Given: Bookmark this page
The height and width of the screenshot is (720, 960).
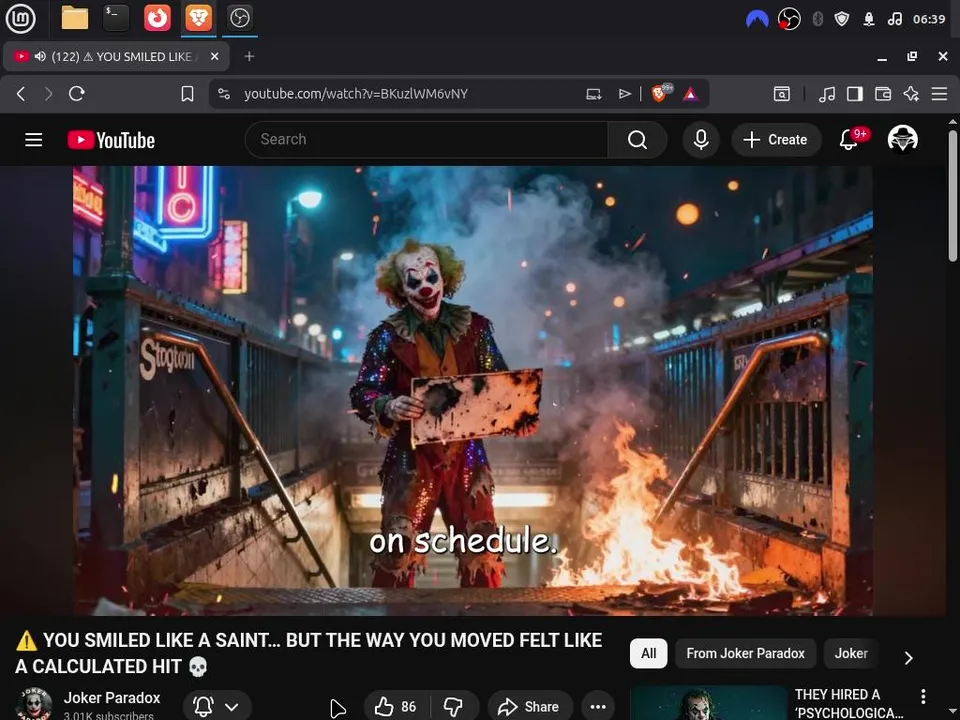Looking at the screenshot, I should tap(187, 94).
